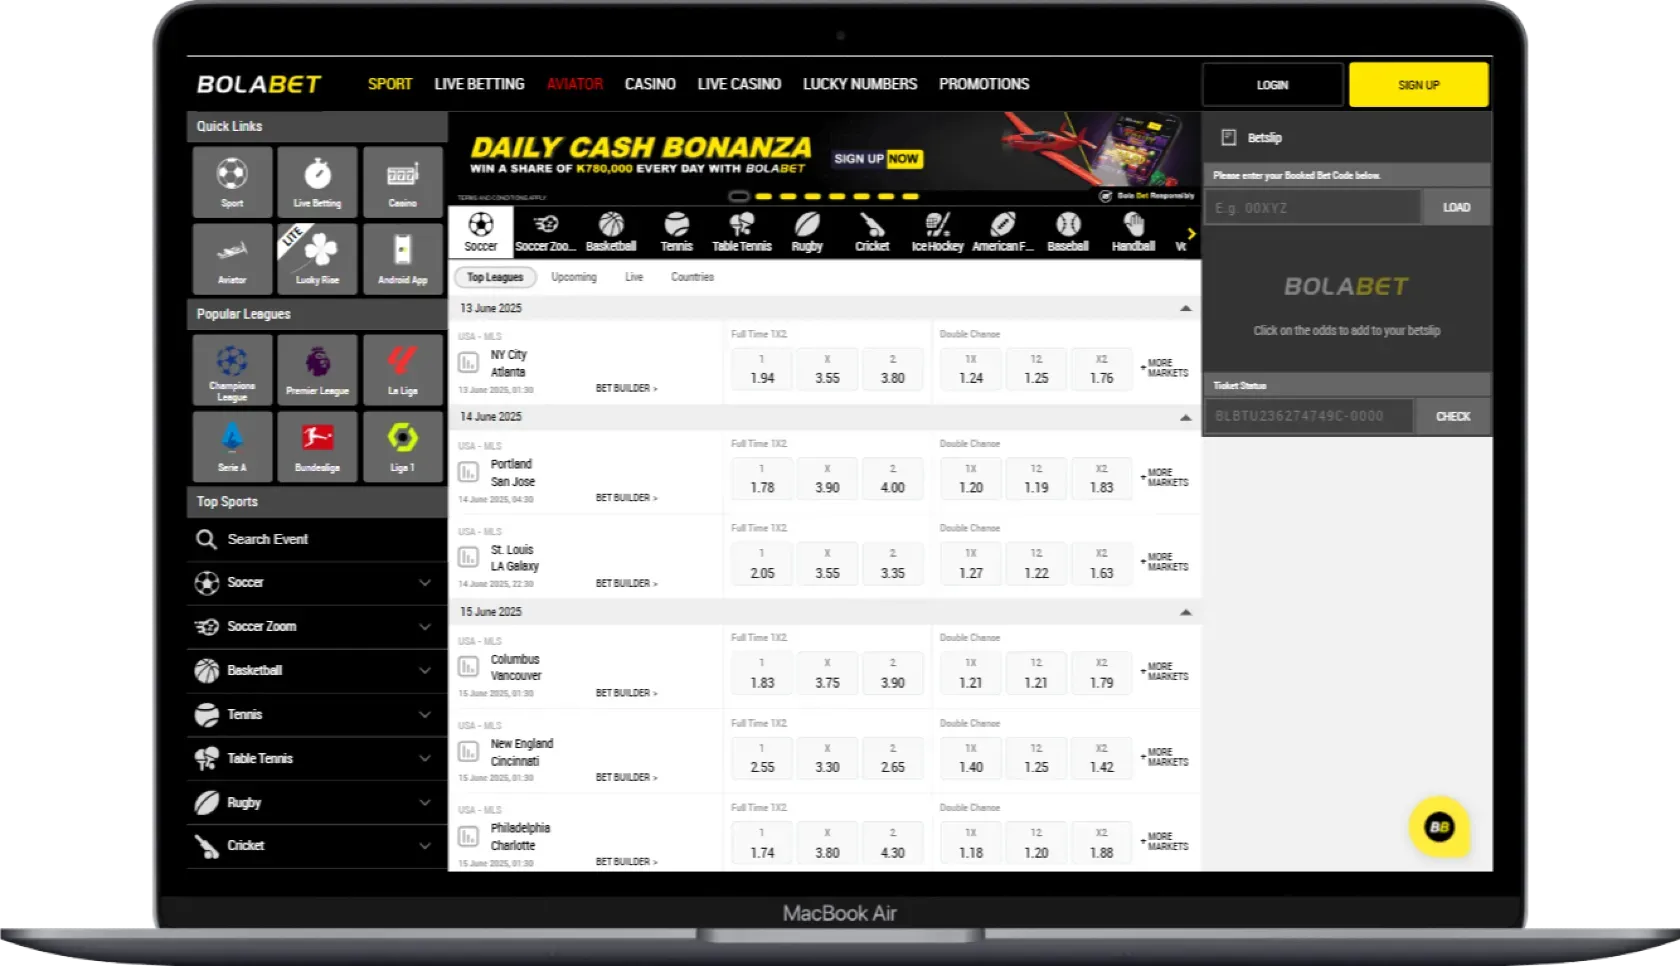Open the yellow BB chat bubble
The image size is (1680, 966).
point(1439,827)
